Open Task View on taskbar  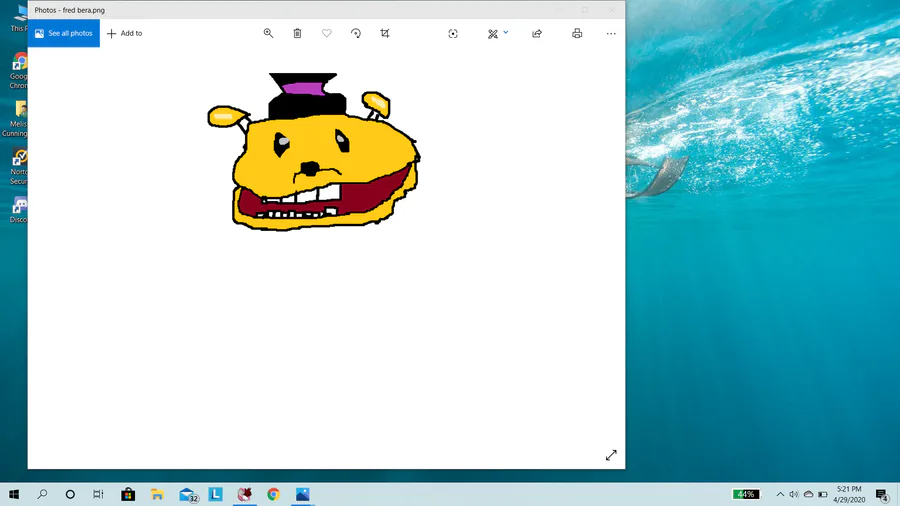coord(98,494)
